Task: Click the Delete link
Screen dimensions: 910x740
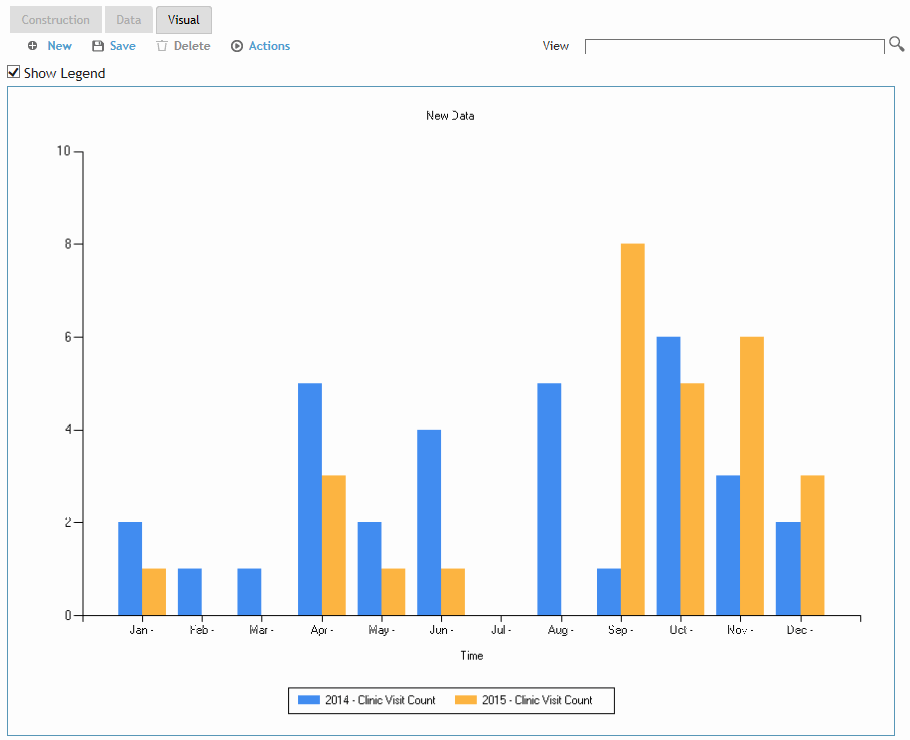Action: (192, 46)
